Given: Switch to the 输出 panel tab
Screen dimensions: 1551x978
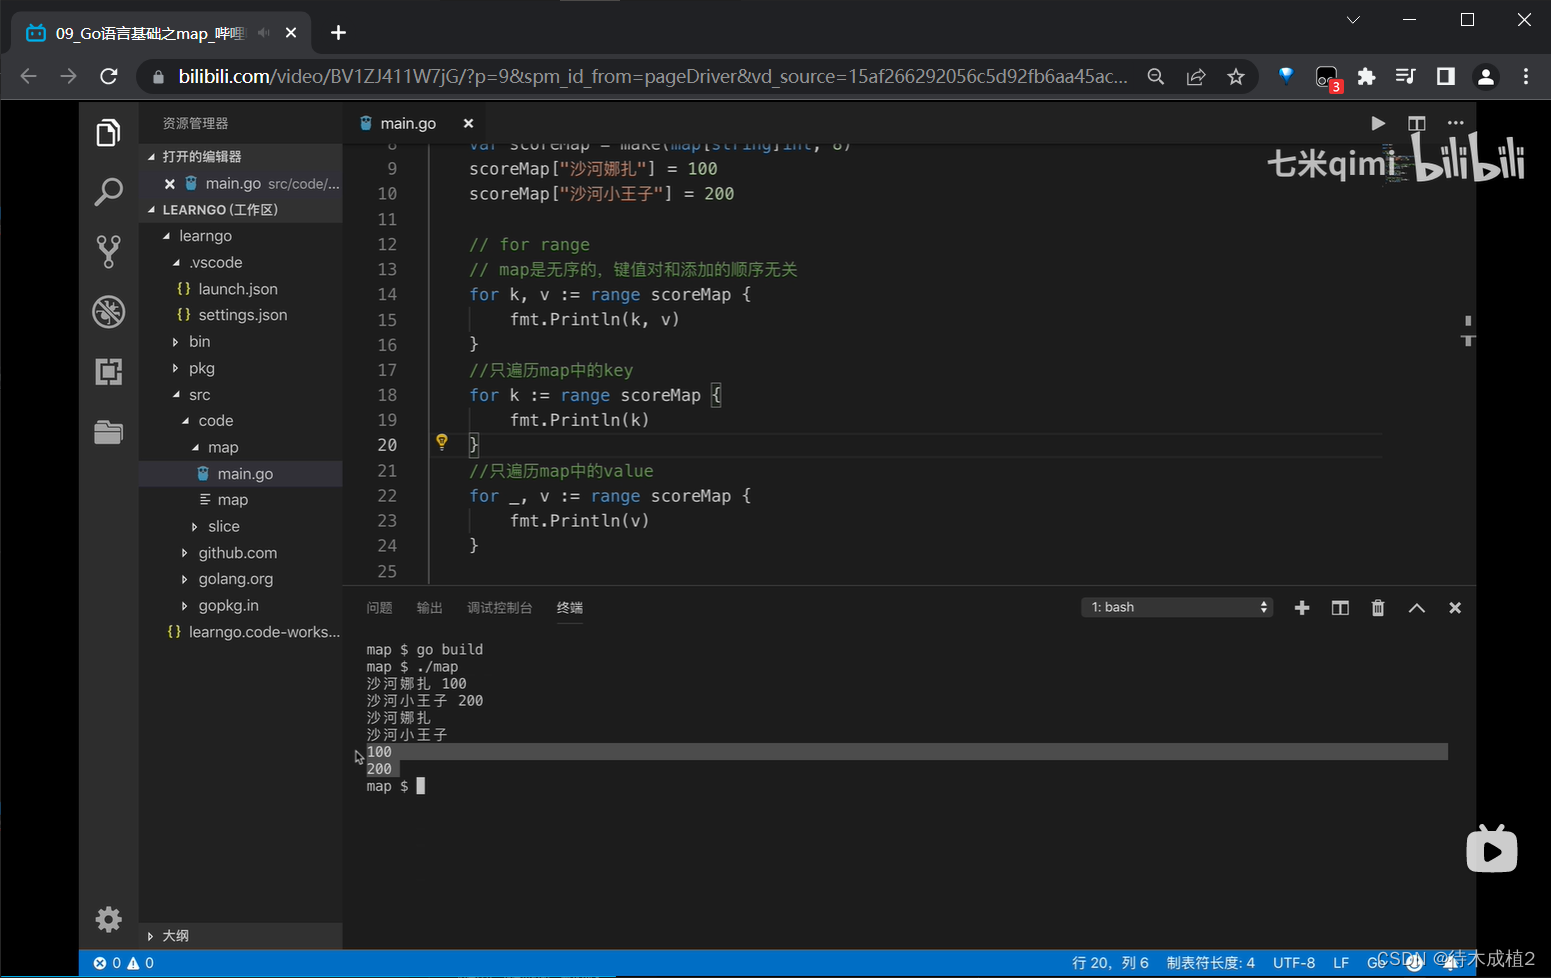Looking at the screenshot, I should coord(429,608).
